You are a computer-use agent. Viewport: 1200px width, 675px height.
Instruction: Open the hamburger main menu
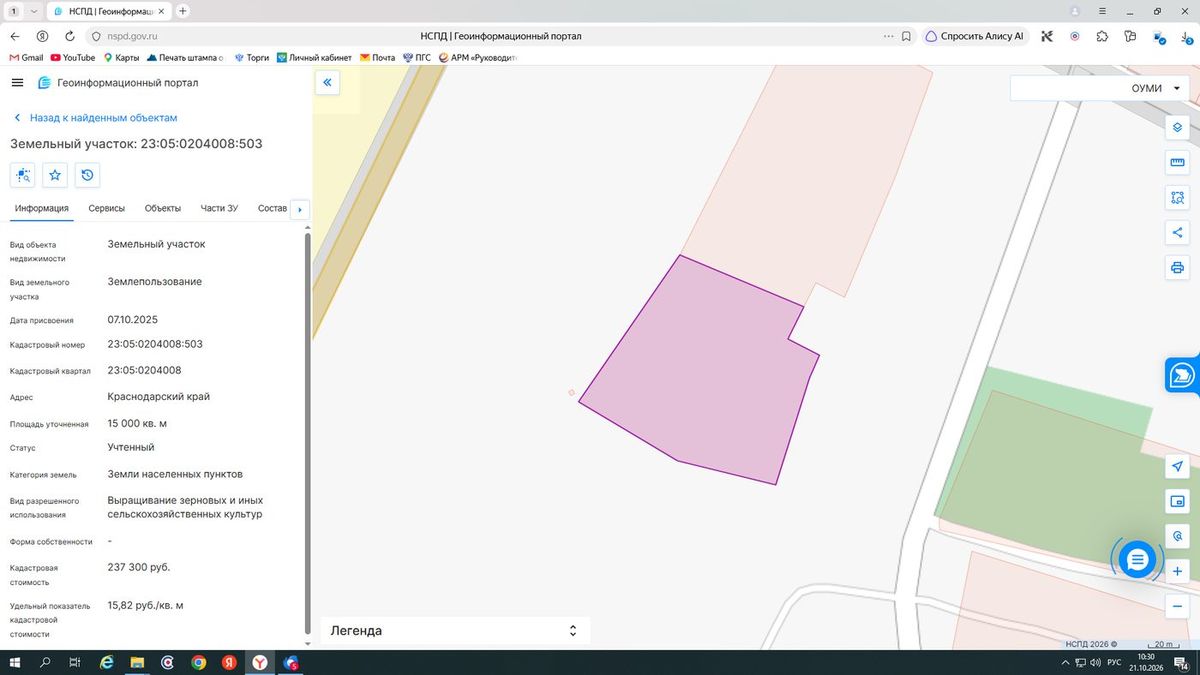click(x=17, y=83)
